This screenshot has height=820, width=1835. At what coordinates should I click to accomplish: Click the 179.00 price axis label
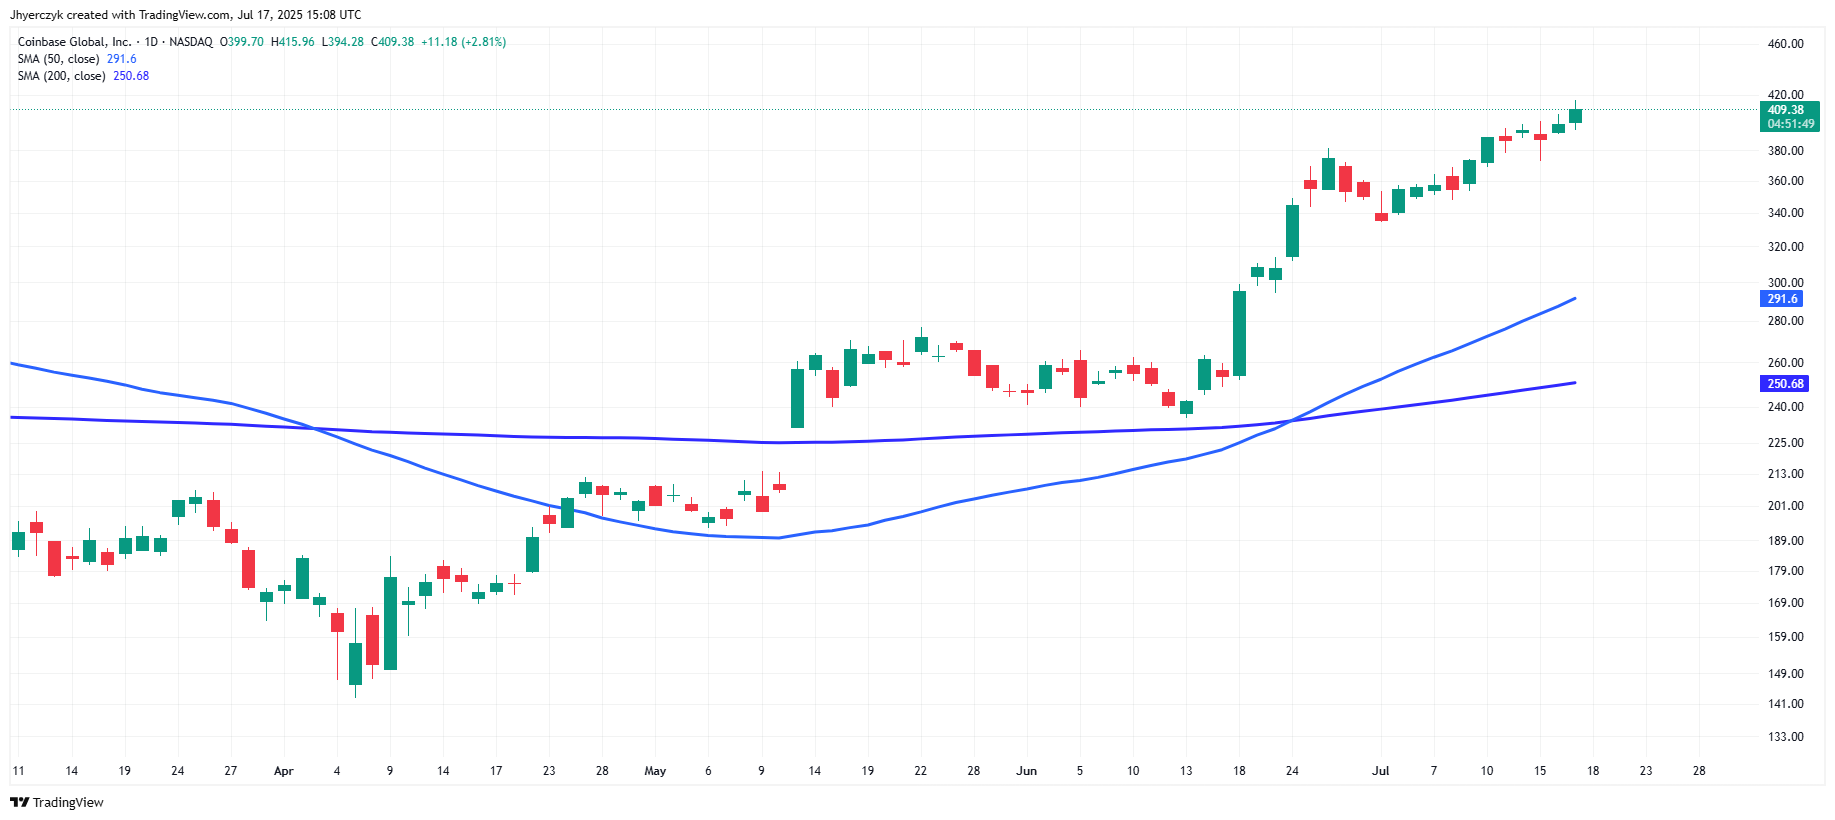pos(1785,571)
